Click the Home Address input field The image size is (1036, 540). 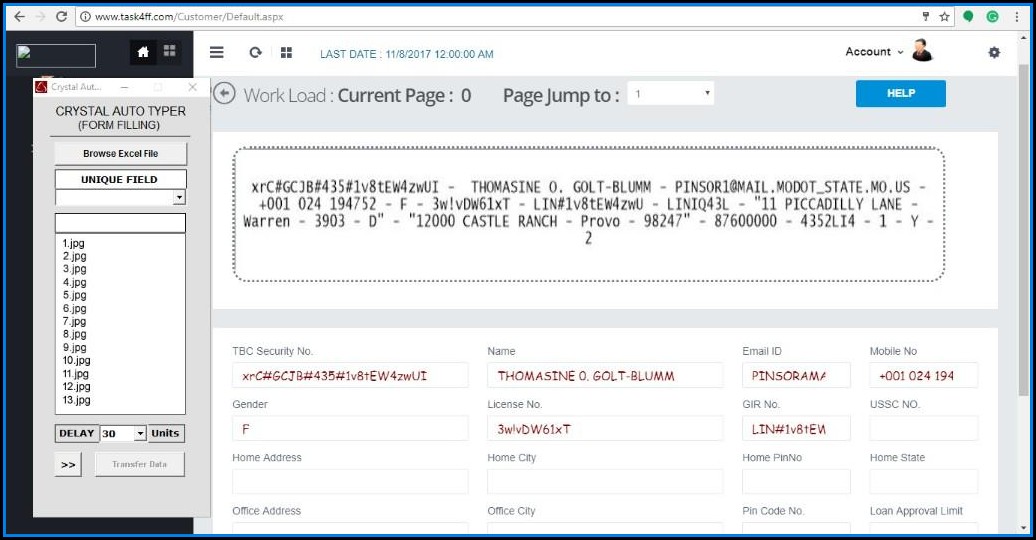tap(350, 482)
